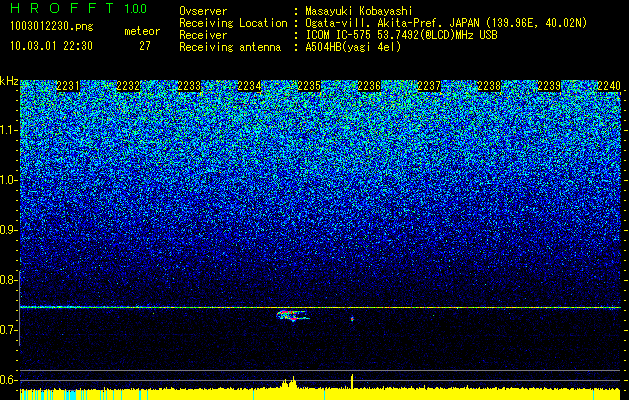This screenshot has width=629, height=400.
Task: Click the large meteor echo below 2235
Action: pyautogui.click(x=293, y=315)
